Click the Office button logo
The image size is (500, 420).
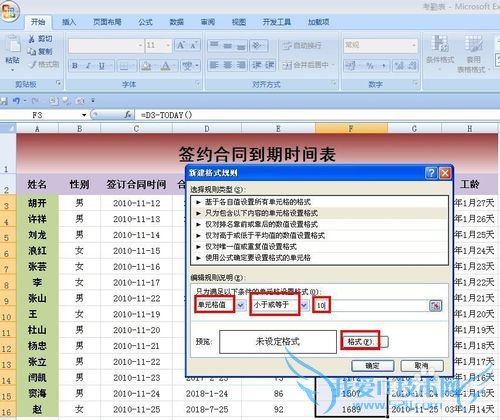point(9,12)
